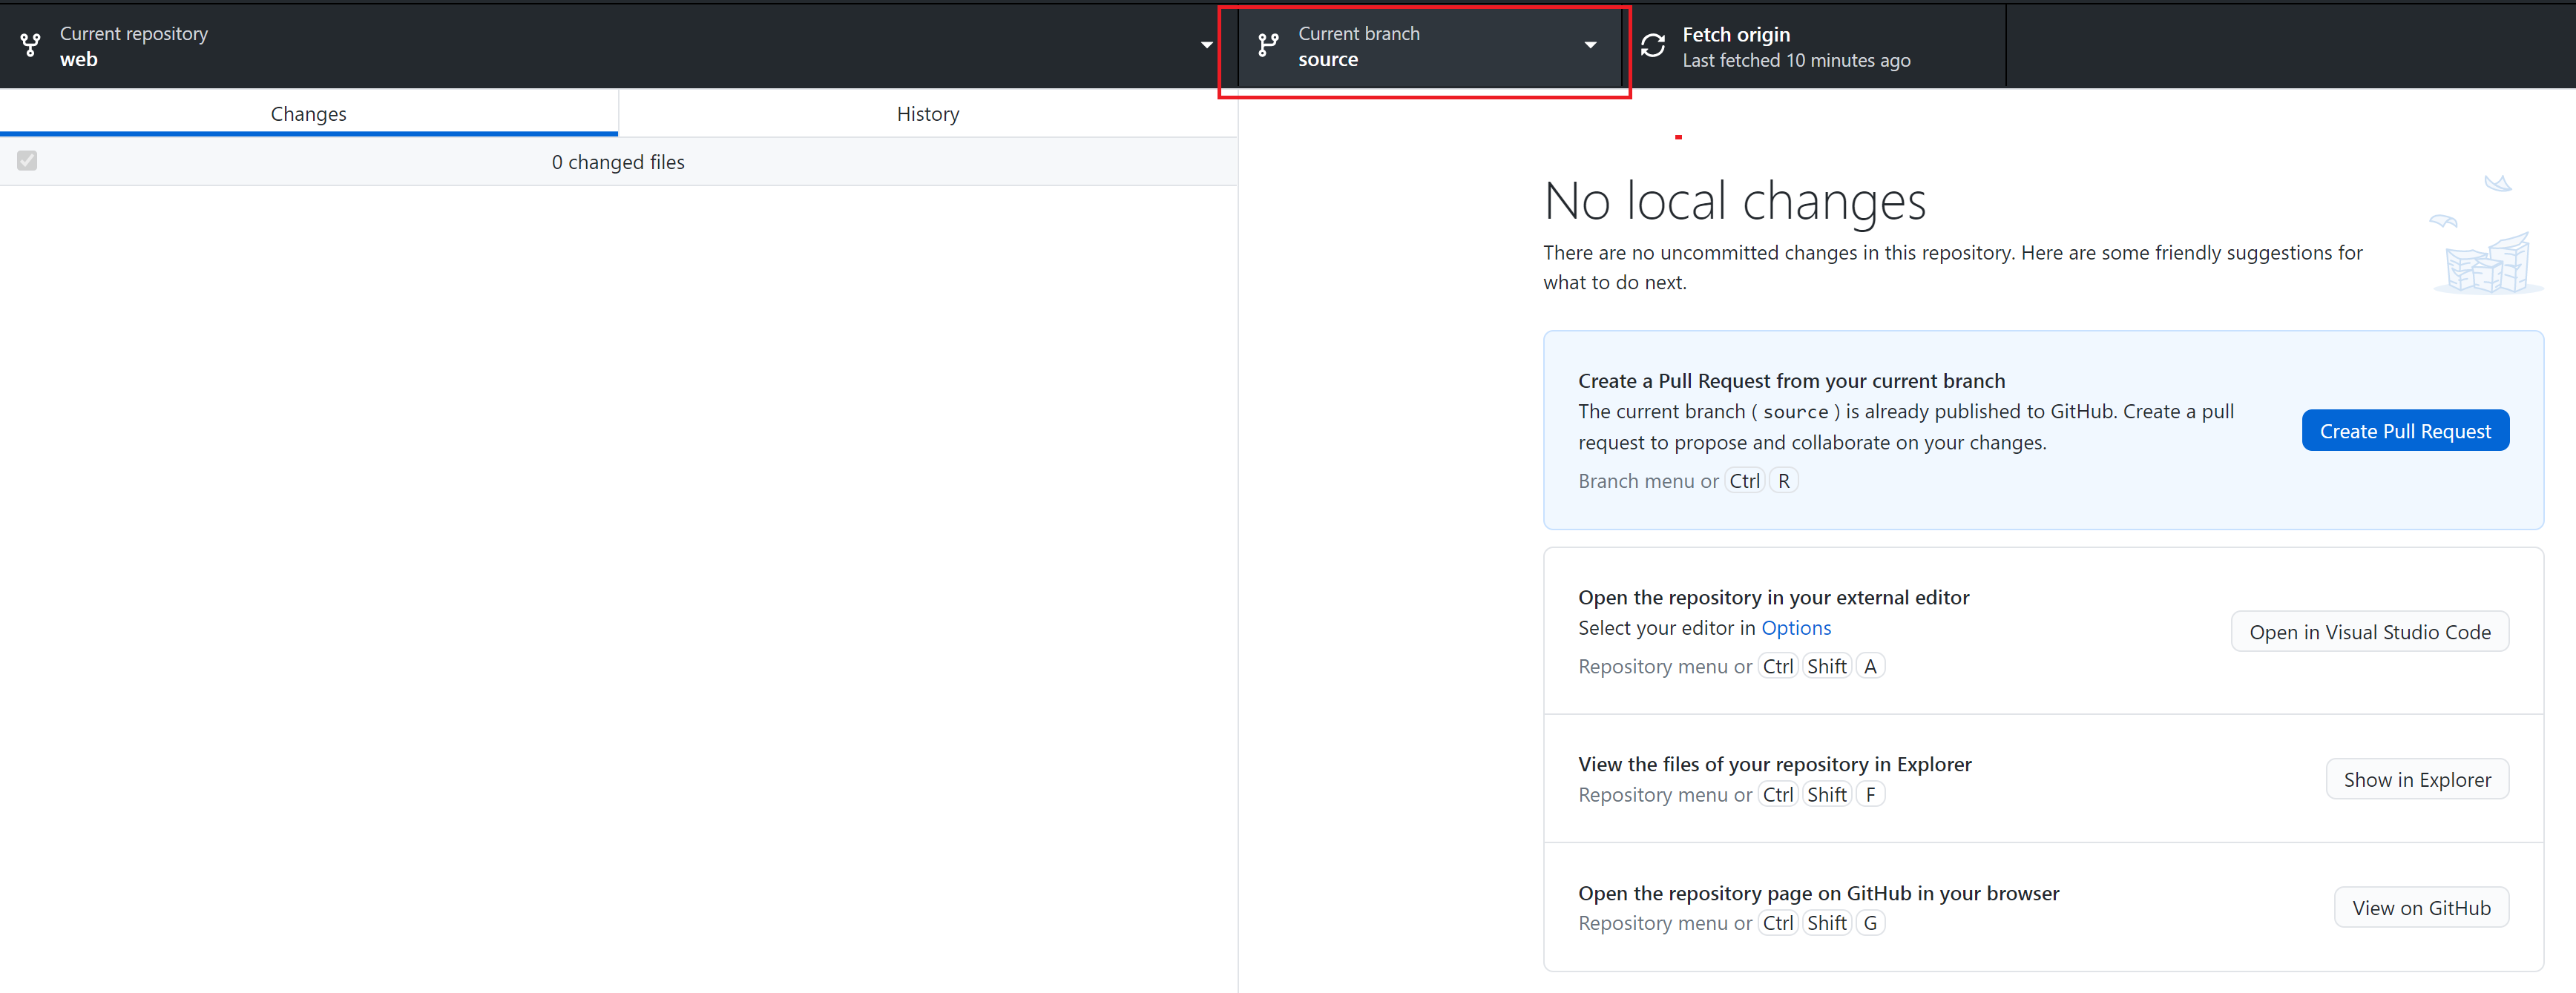Image resolution: width=2576 pixels, height=993 pixels.
Task: Click the R key hint in pull request card
Action: pos(1784,481)
